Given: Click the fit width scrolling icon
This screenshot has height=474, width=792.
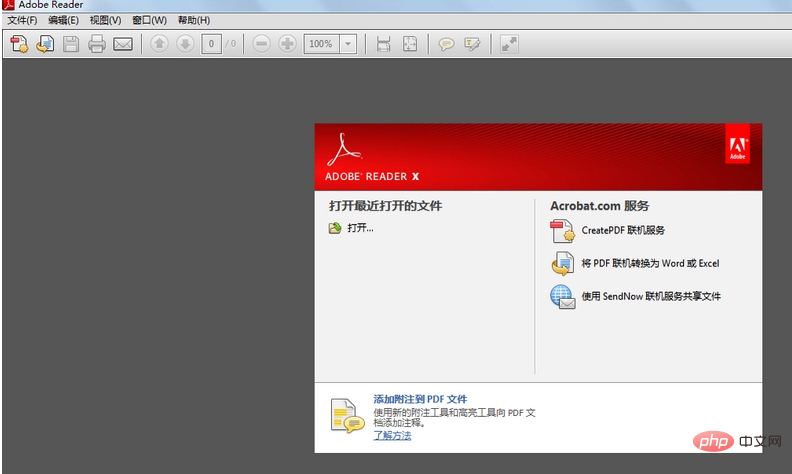Looking at the screenshot, I should coord(383,44).
